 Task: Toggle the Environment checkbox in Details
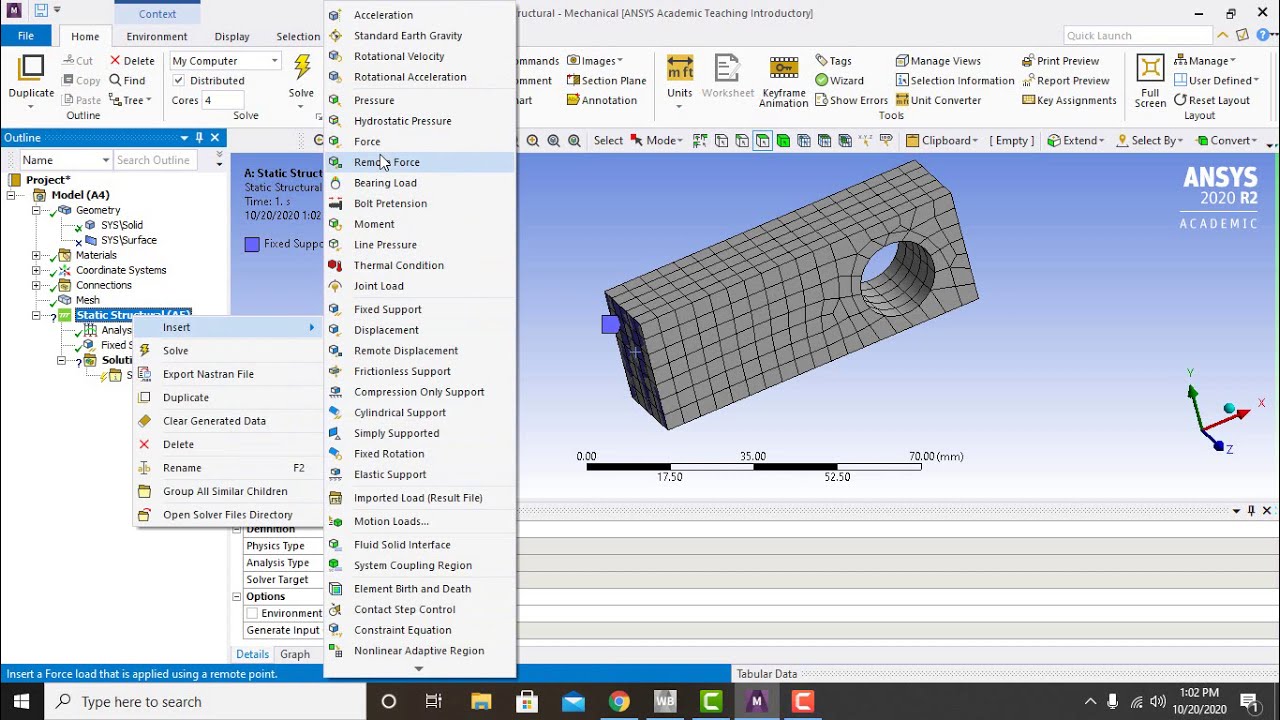[x=252, y=614]
